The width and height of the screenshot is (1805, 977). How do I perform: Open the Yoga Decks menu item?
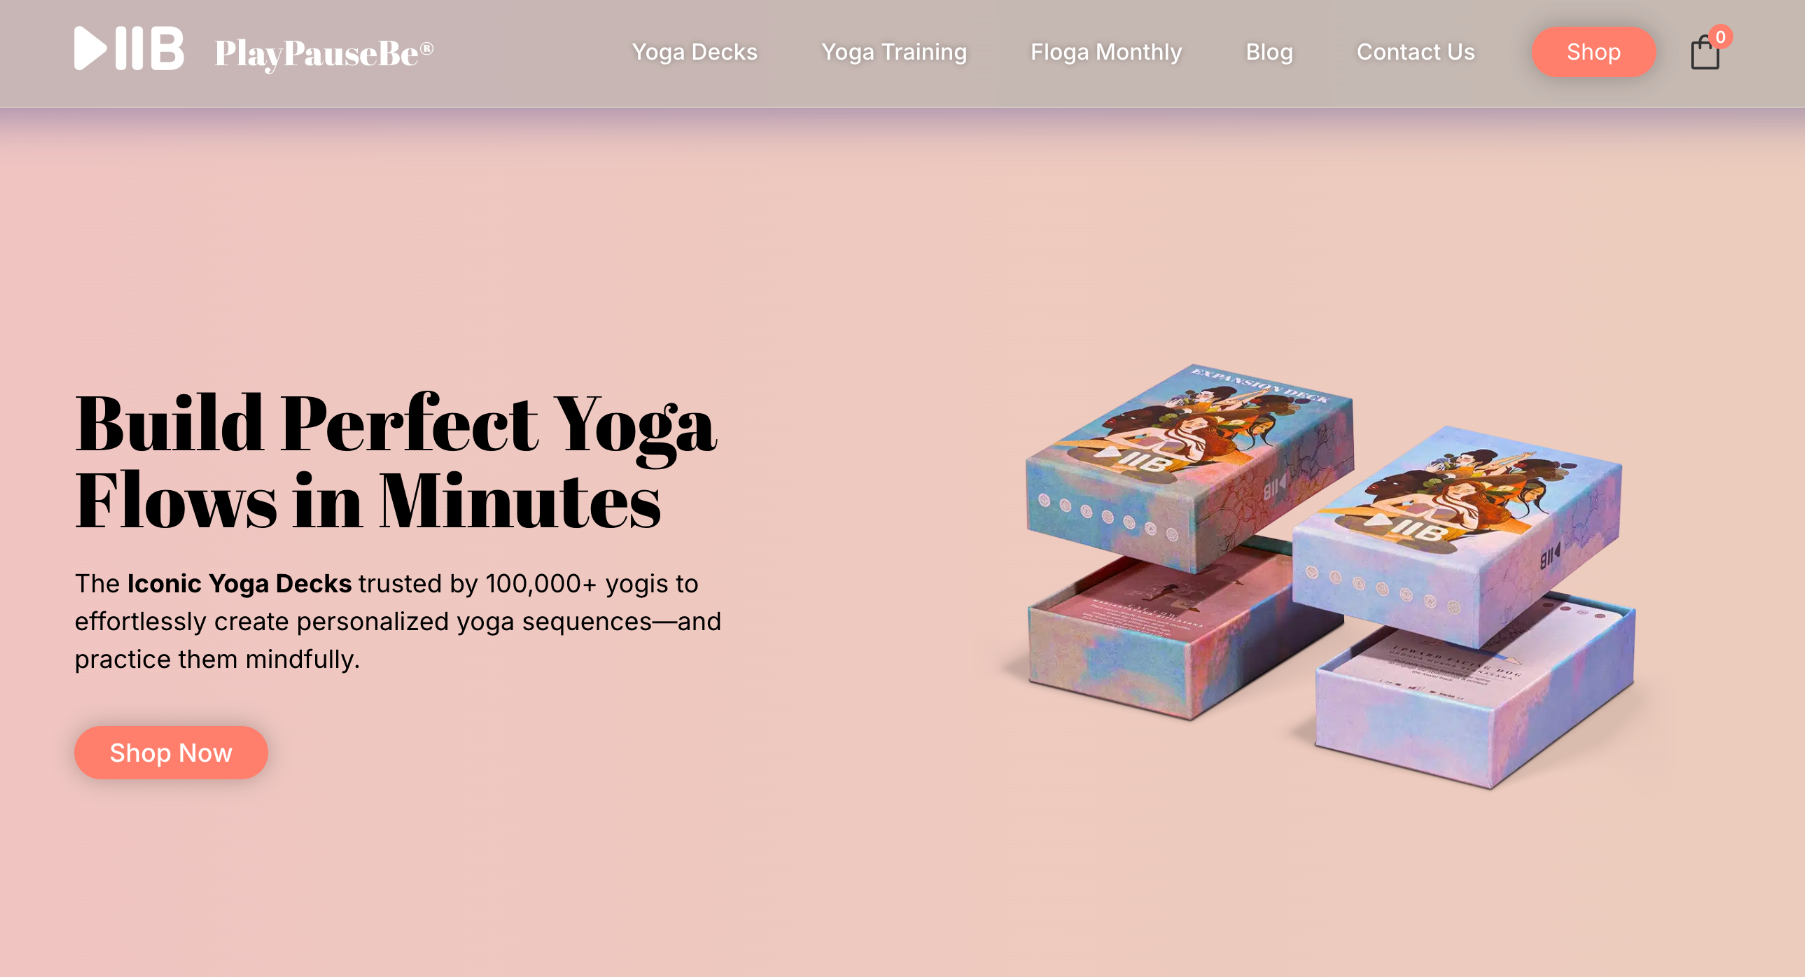[x=694, y=52]
